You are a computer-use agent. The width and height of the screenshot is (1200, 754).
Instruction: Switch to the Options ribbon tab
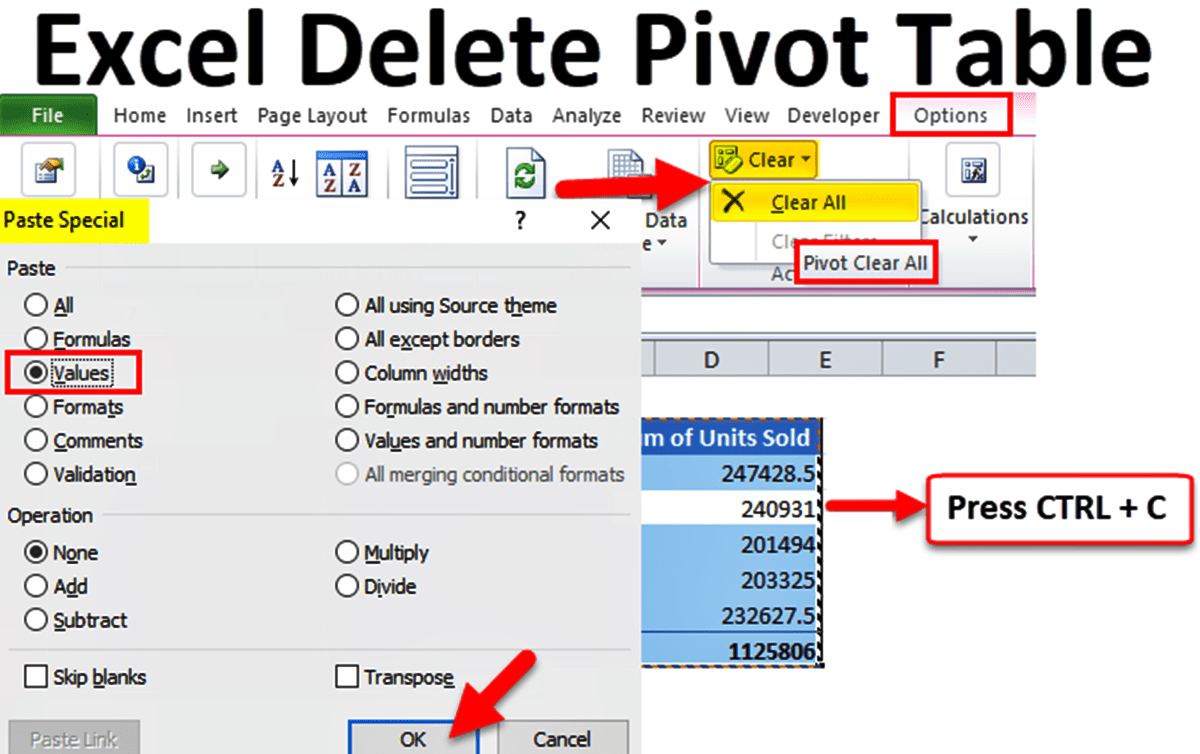tap(950, 115)
